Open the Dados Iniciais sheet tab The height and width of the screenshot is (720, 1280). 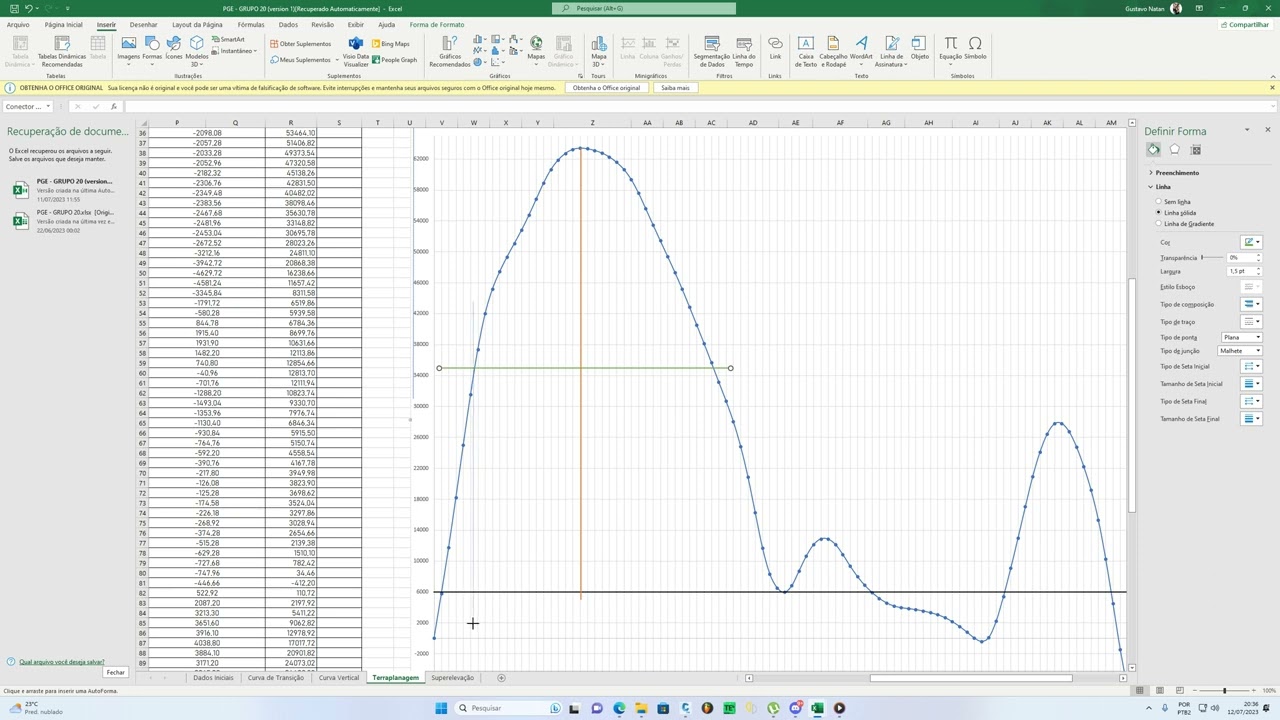[x=213, y=678]
